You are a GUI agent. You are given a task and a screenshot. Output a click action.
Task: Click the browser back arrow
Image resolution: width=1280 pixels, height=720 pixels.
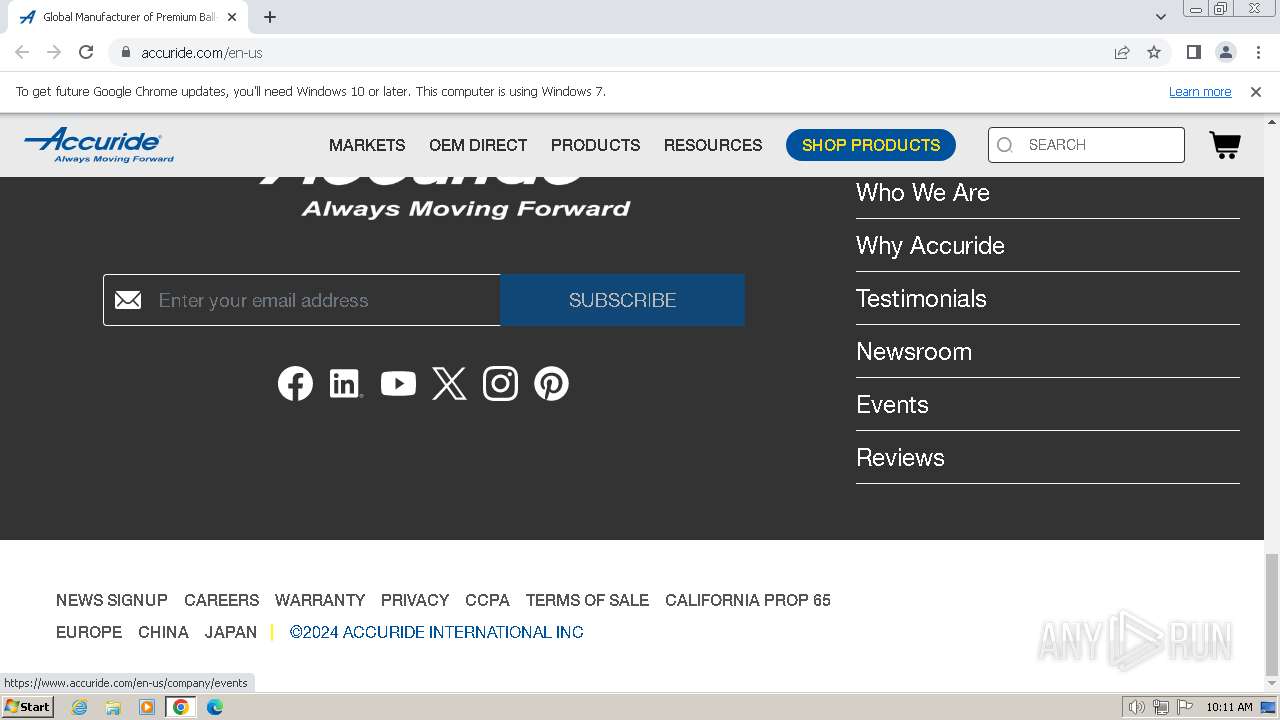click(x=22, y=52)
